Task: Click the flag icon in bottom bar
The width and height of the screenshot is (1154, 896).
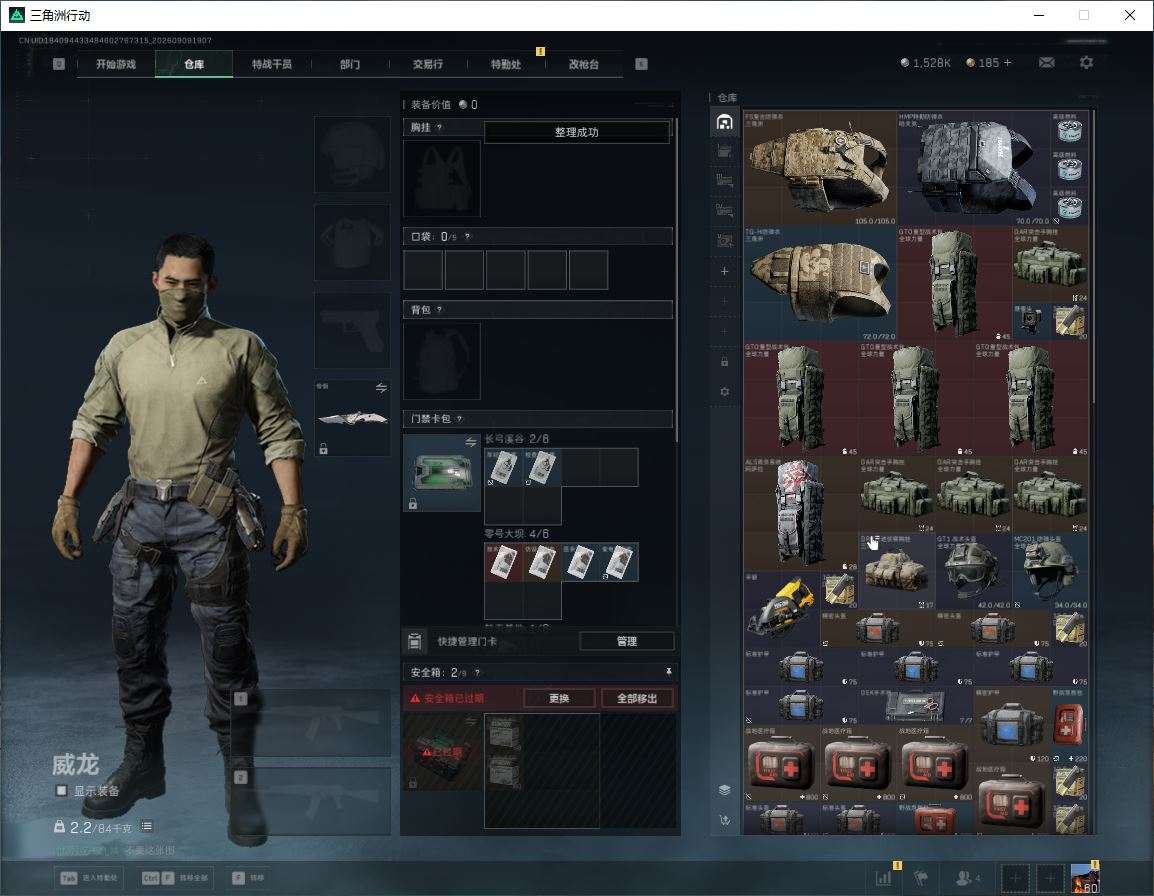Action: click(x=920, y=877)
